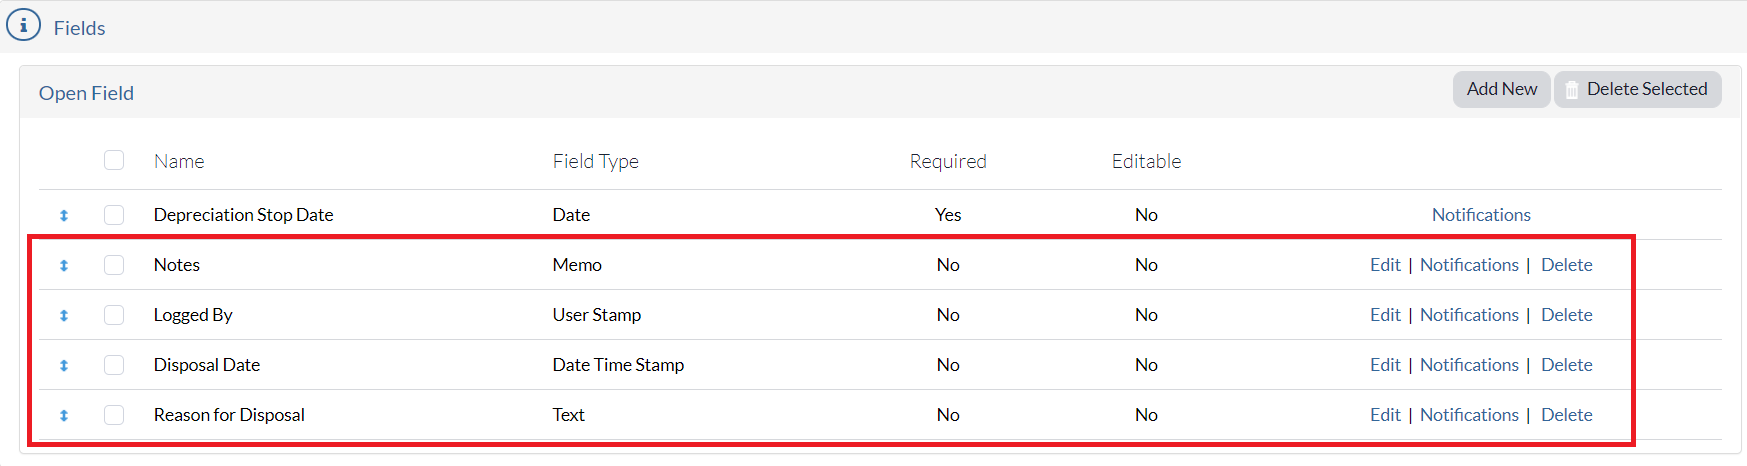
Task: Edit the Reason for Disposal field
Action: pos(1385,415)
